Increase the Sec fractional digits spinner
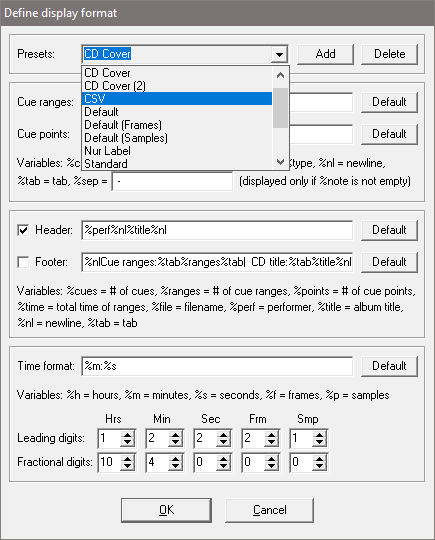This screenshot has width=435, height=540. pos(224,458)
